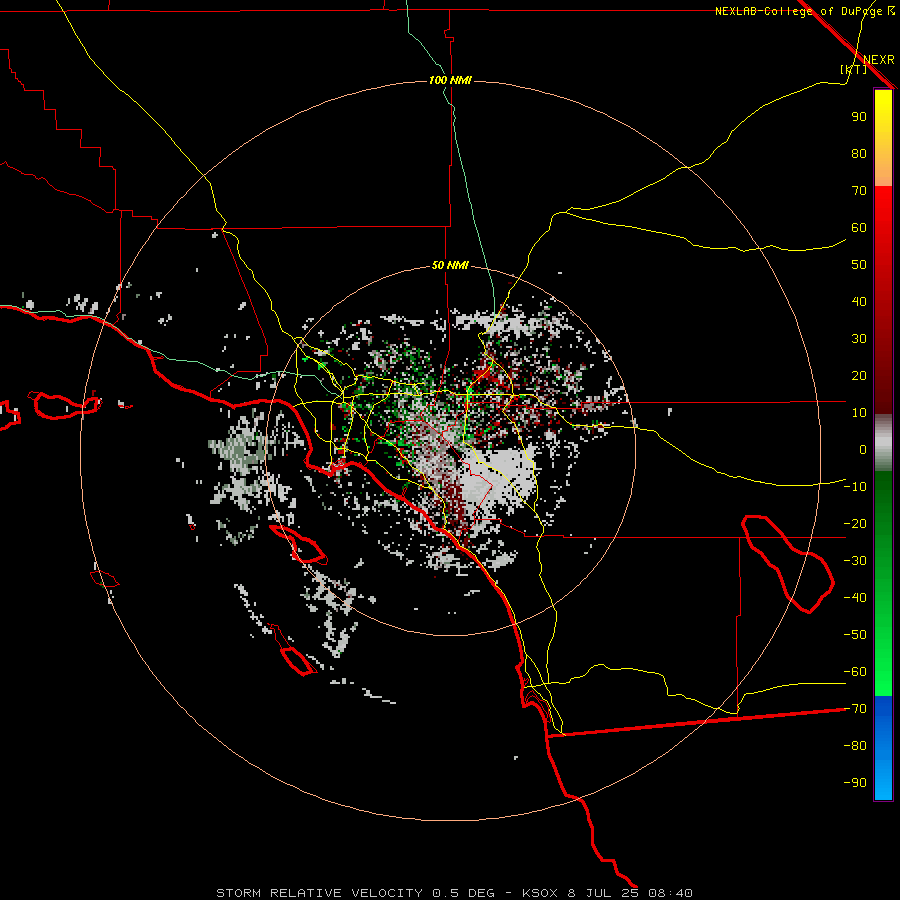The width and height of the screenshot is (900, 900).
Task: Click the [KT] units label
Action: (853, 69)
